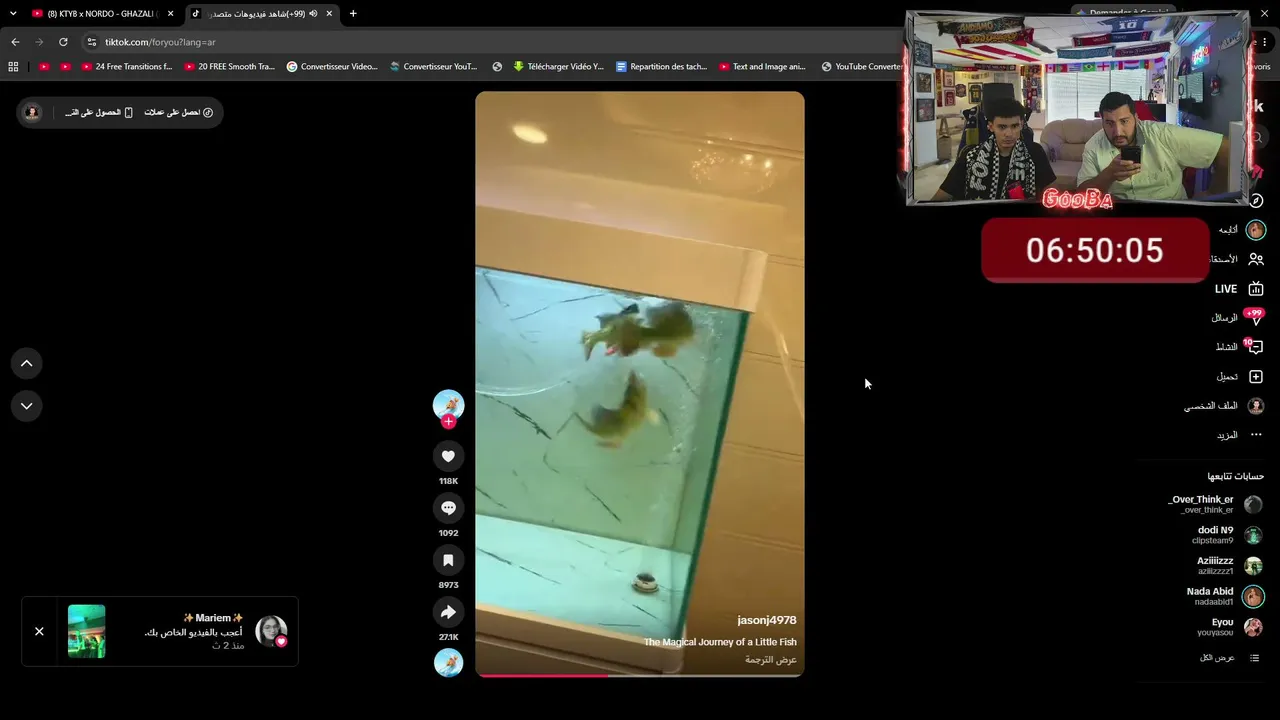The width and height of the screenshot is (1280, 720).
Task: Expand the full following list (عرض الكل)
Action: point(1230,658)
